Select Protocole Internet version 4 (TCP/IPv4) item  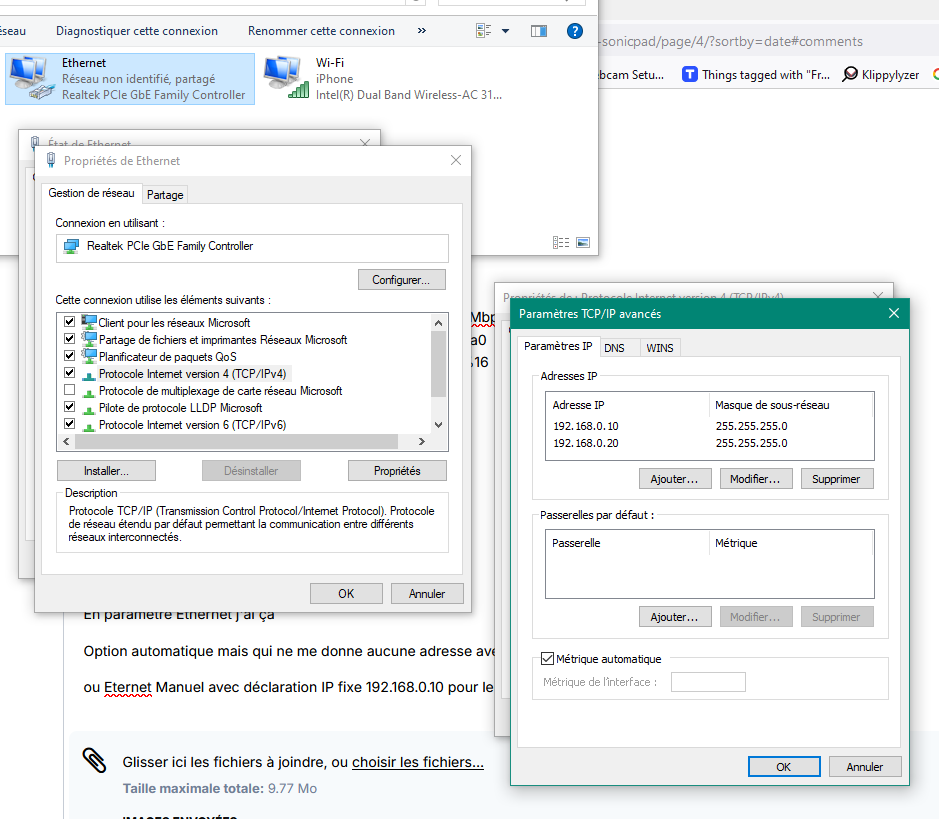192,374
